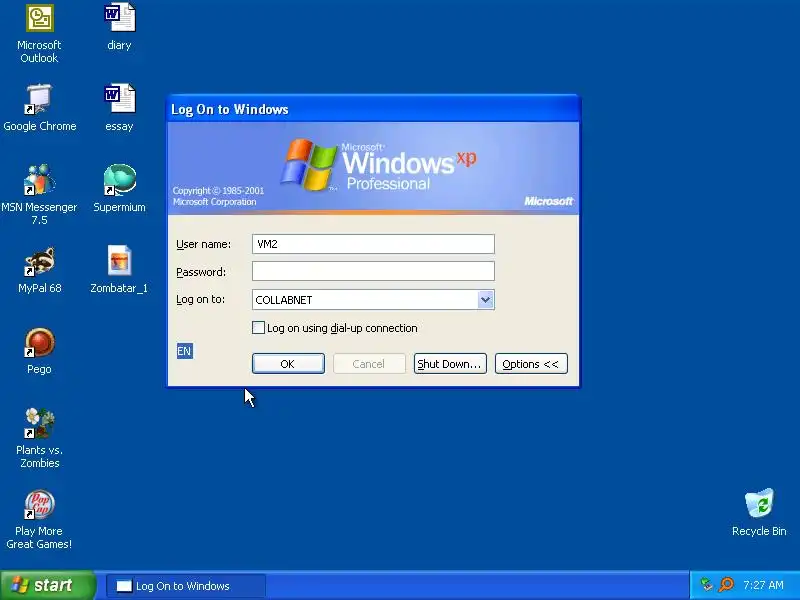This screenshot has width=800, height=600.
Task: Click the OK button to log on
Action: [288, 364]
